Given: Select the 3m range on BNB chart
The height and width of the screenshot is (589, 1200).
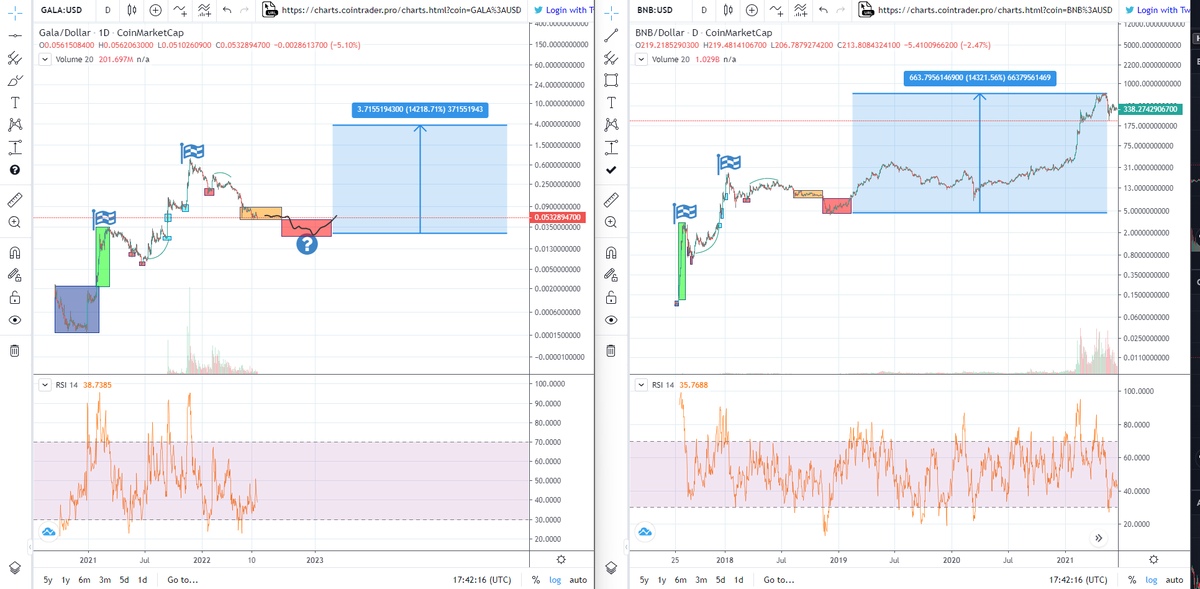Looking at the screenshot, I should coord(701,580).
